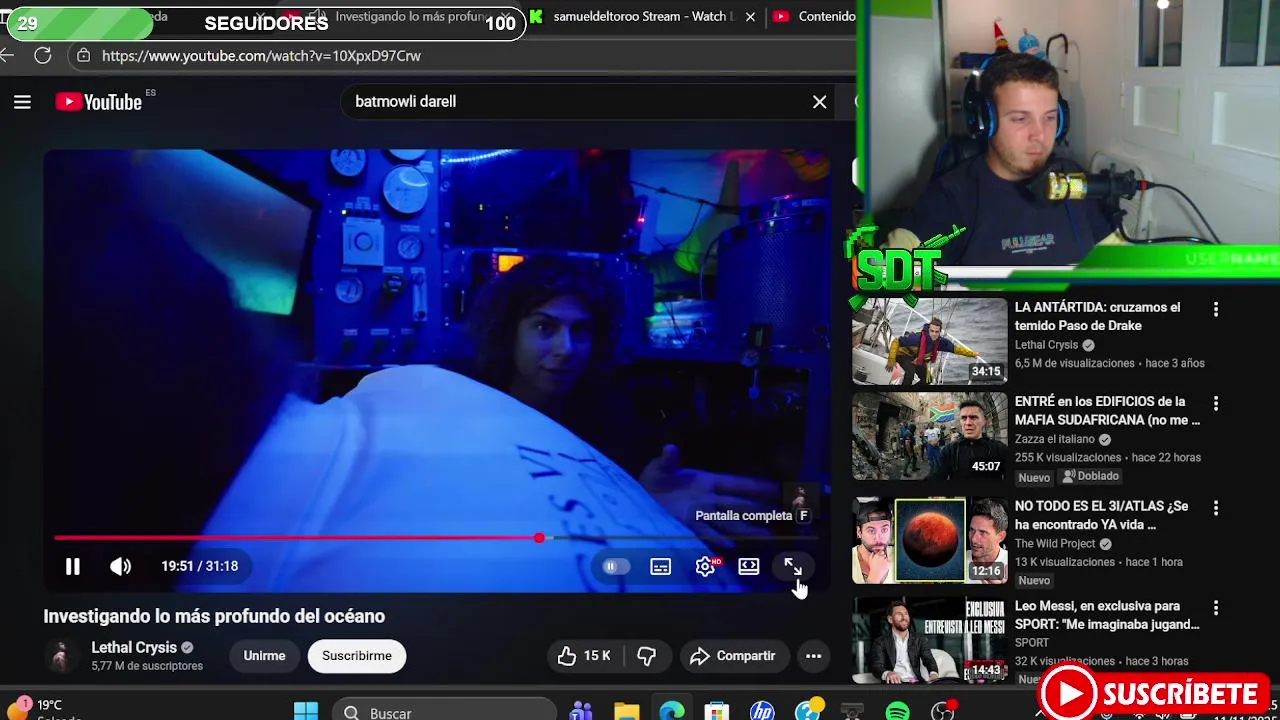Open Microsoft Teams from the taskbar
Image resolution: width=1280 pixels, height=720 pixels.
tap(581, 711)
